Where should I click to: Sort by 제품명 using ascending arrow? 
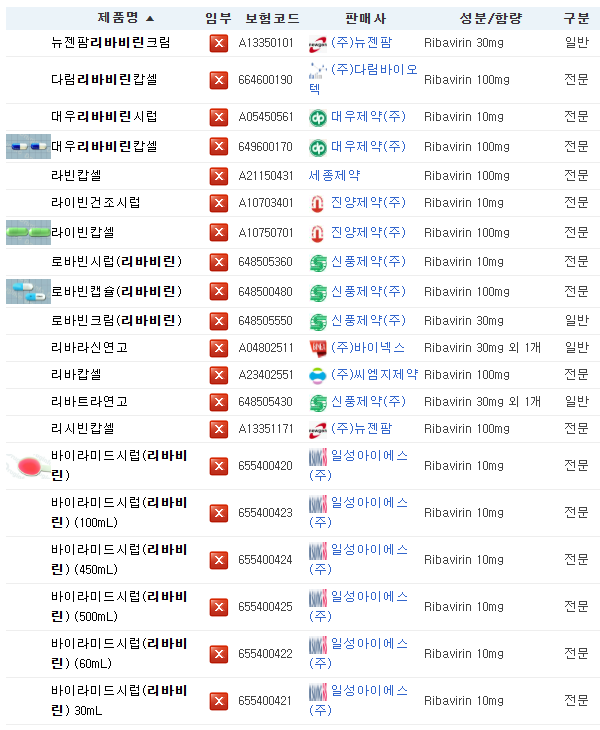[149, 19]
